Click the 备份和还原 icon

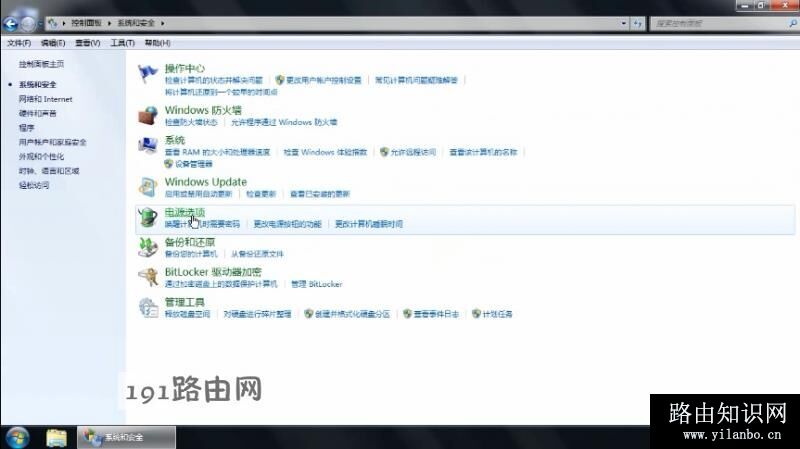click(147, 247)
